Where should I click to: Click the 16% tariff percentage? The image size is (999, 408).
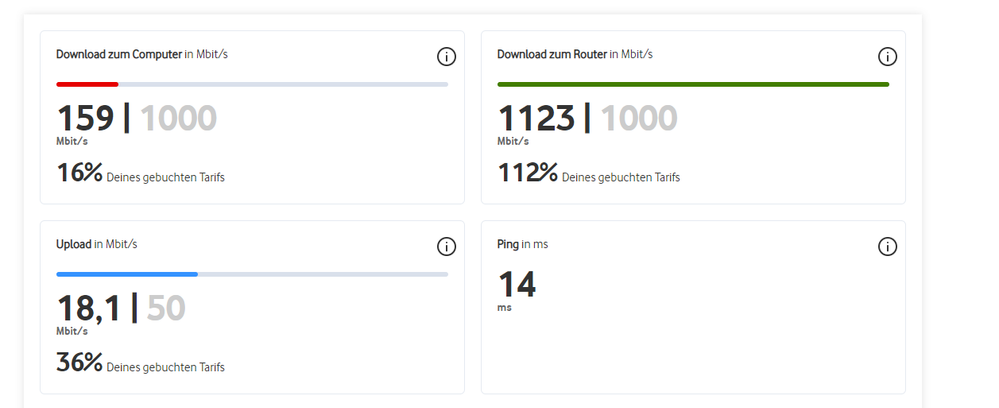[80, 172]
